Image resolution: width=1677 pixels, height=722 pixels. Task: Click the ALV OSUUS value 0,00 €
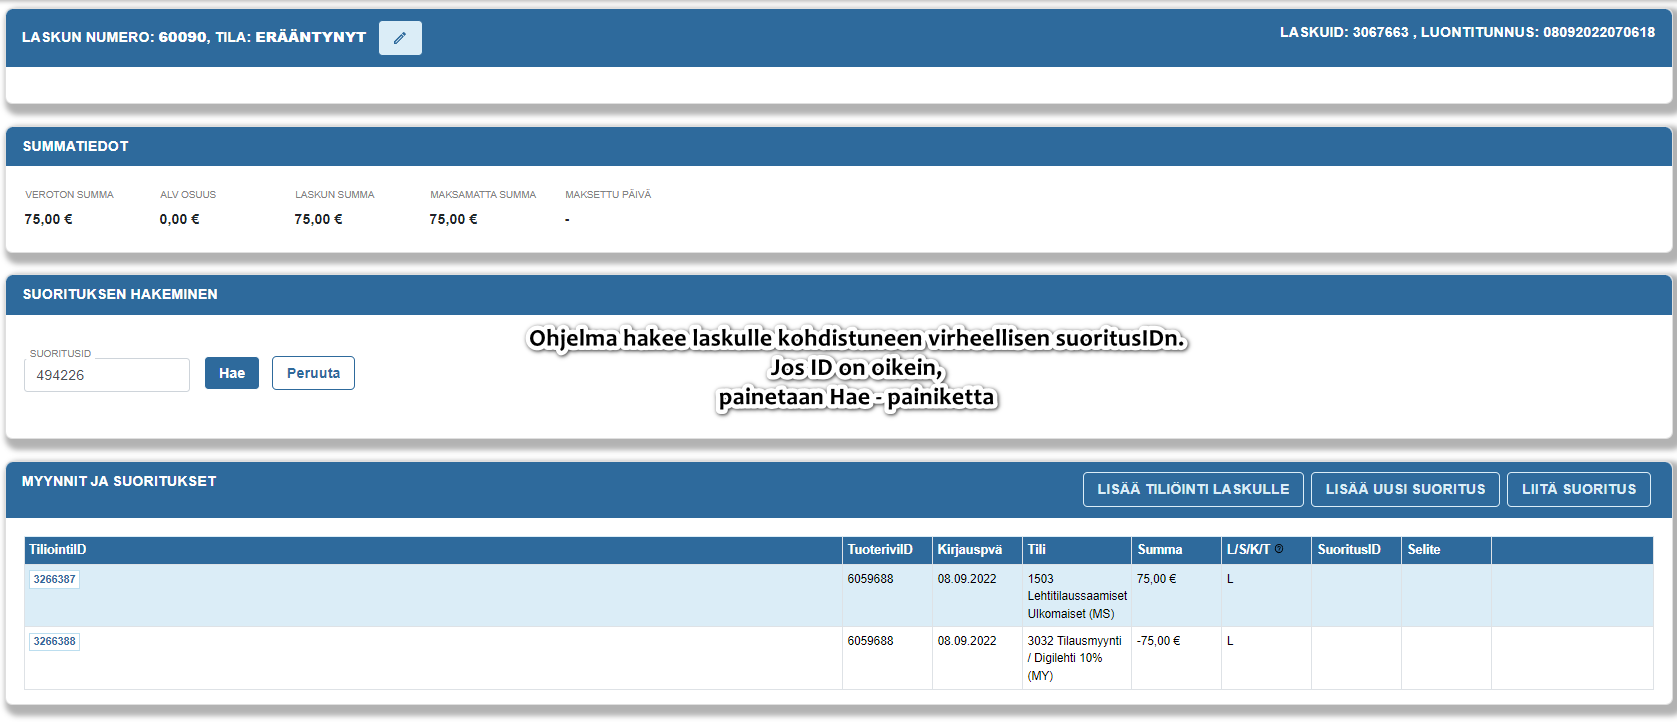[x=179, y=219]
